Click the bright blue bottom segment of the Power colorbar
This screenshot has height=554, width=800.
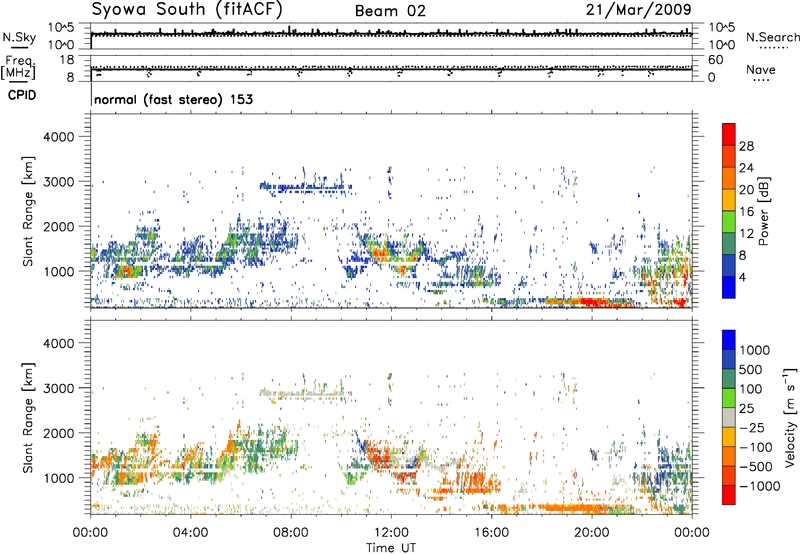tap(729, 287)
